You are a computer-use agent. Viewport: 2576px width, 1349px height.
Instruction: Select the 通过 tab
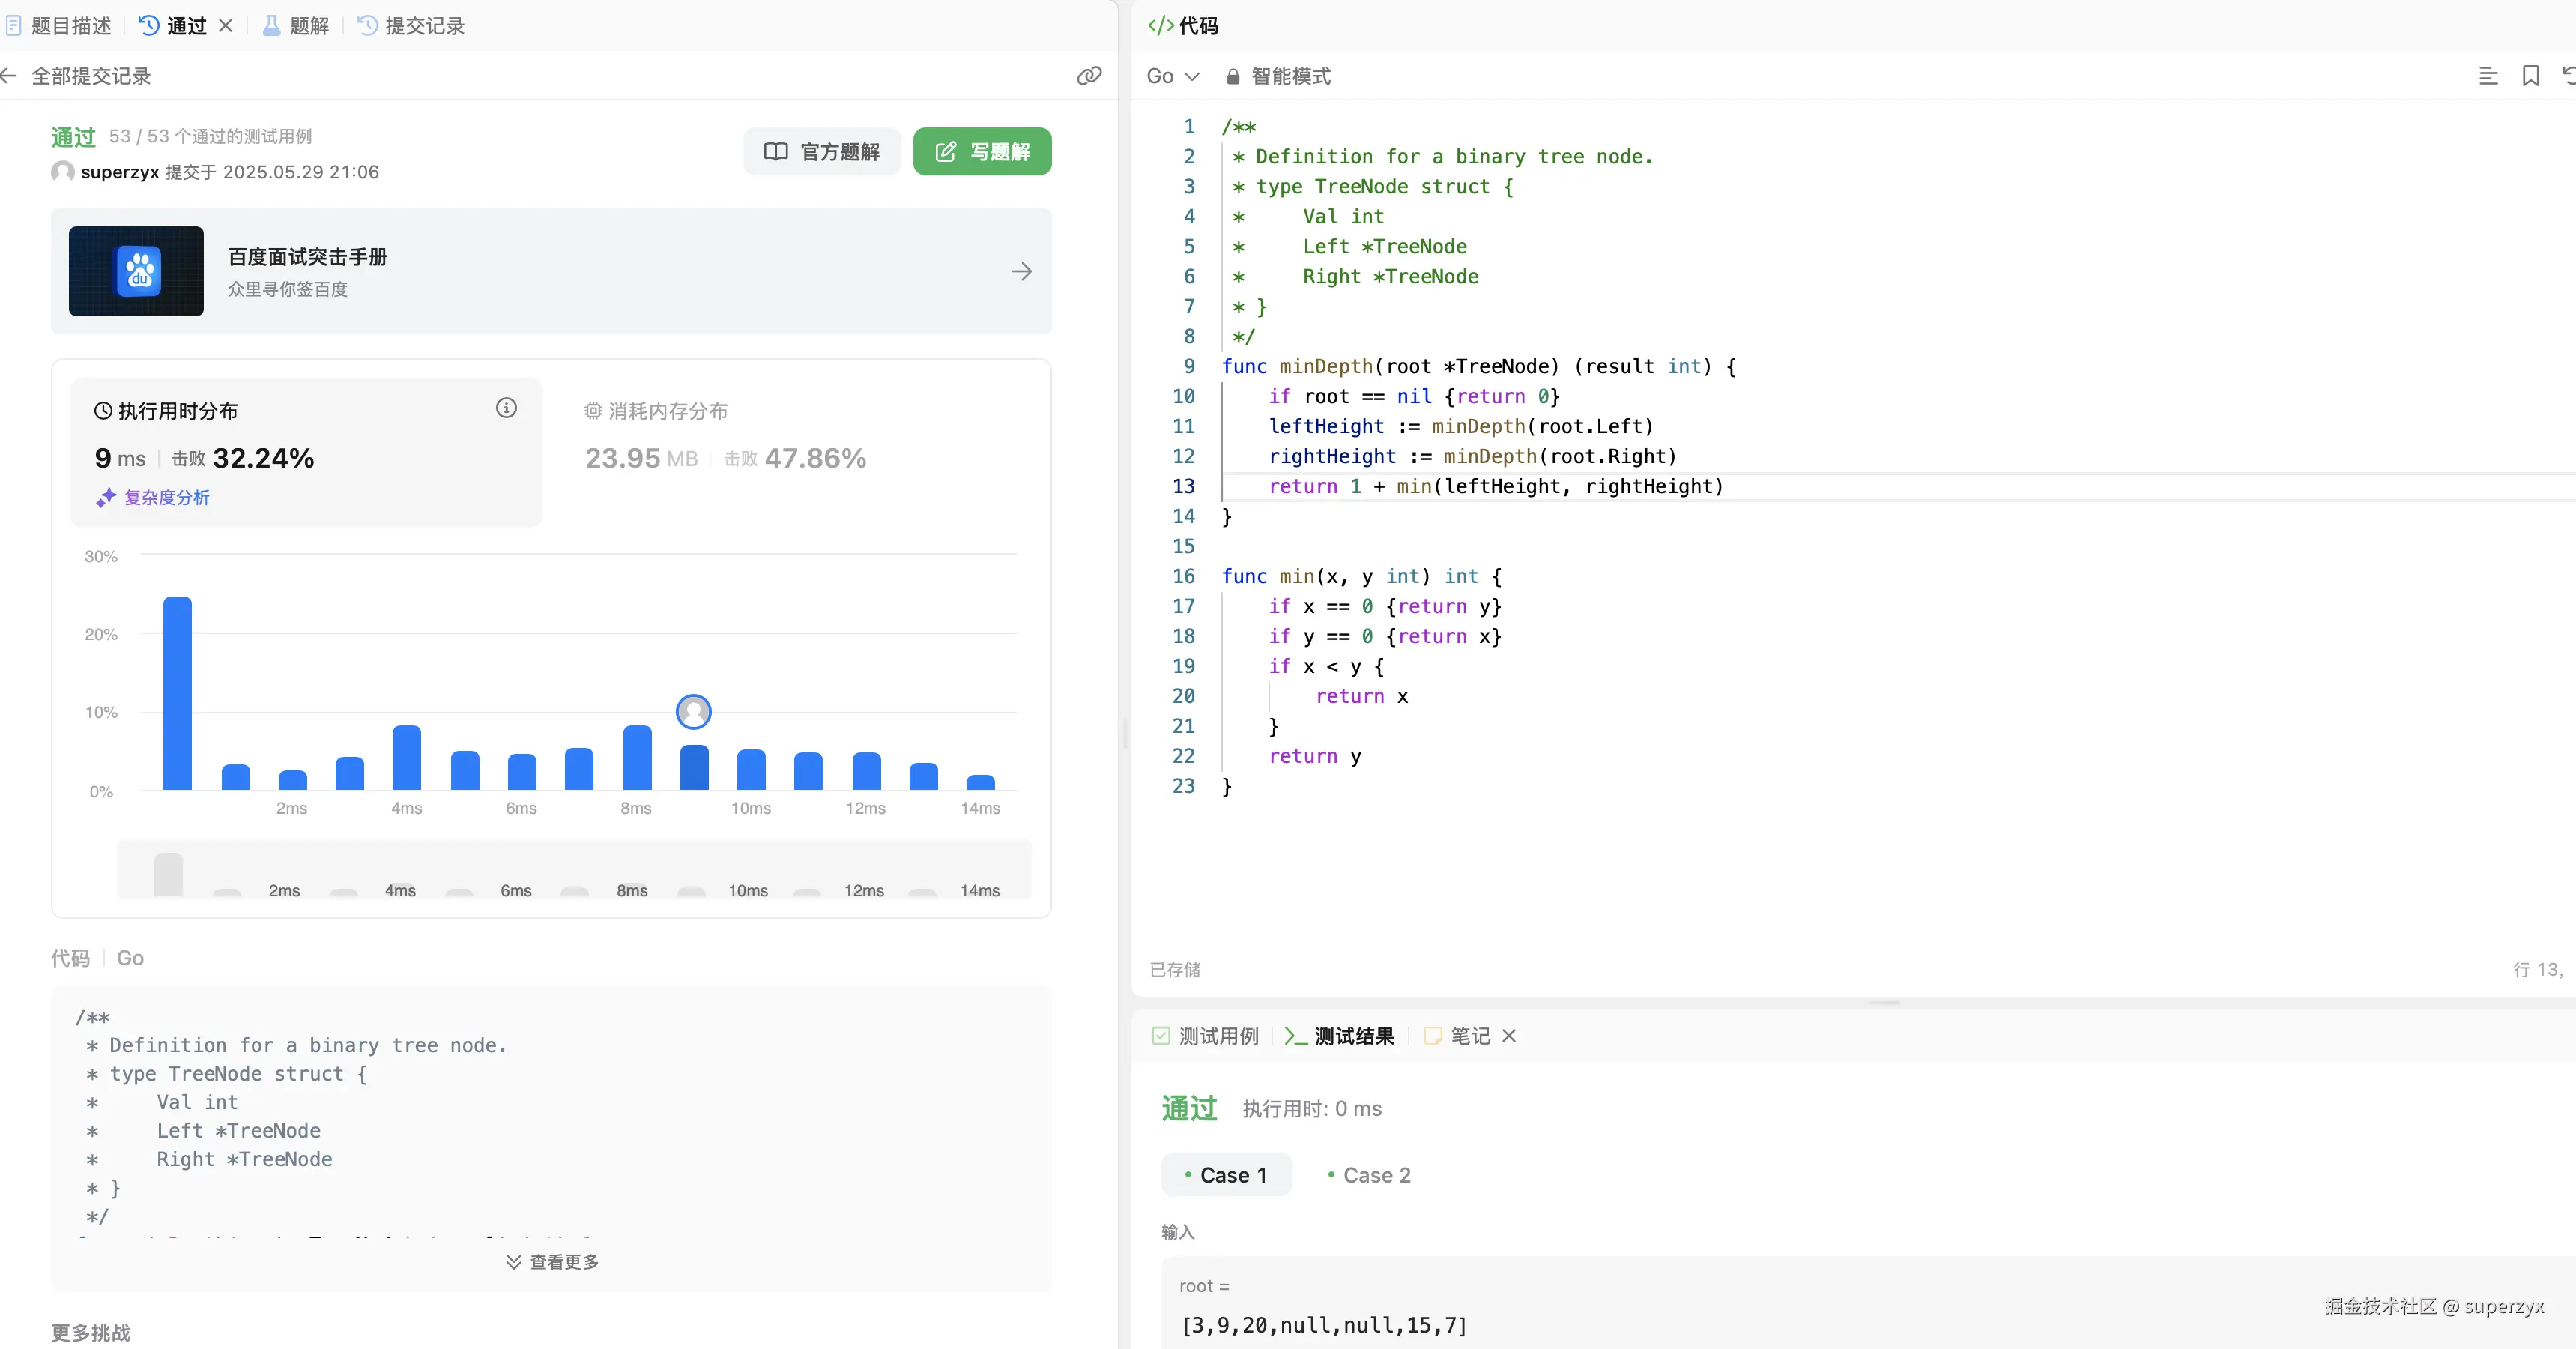click(x=173, y=26)
